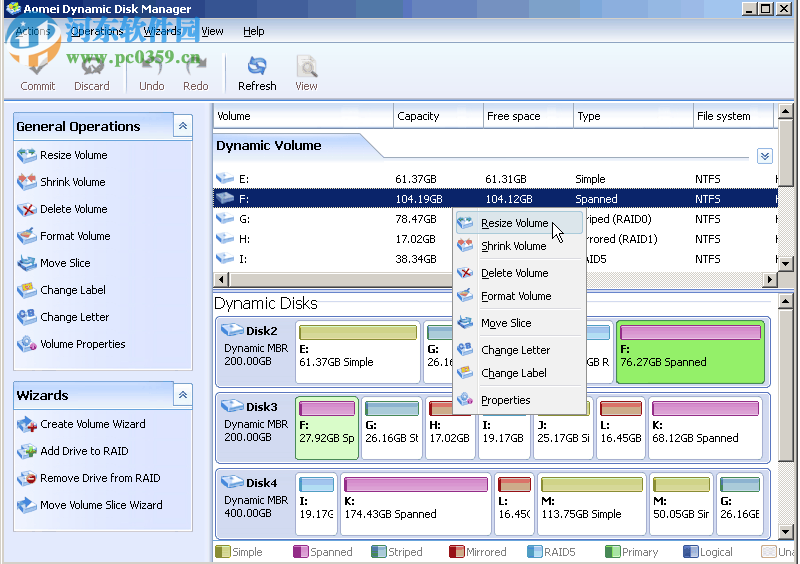
Task: Collapse the Wizards panel
Action: (x=183, y=395)
